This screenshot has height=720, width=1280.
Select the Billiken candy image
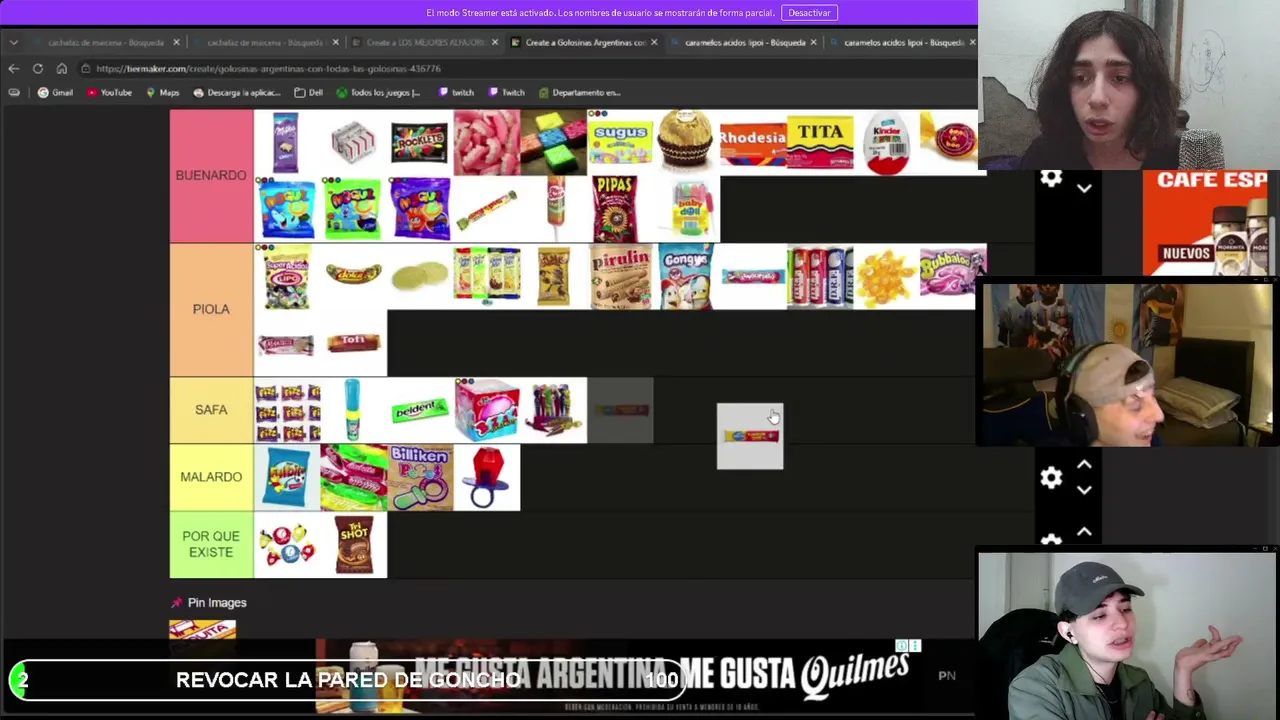(x=420, y=477)
